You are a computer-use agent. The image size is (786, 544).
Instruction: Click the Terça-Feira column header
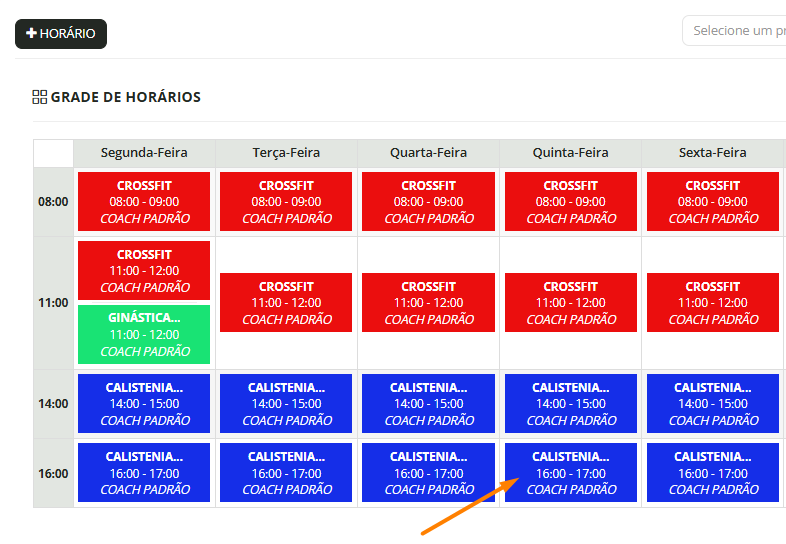pyautogui.click(x=286, y=153)
